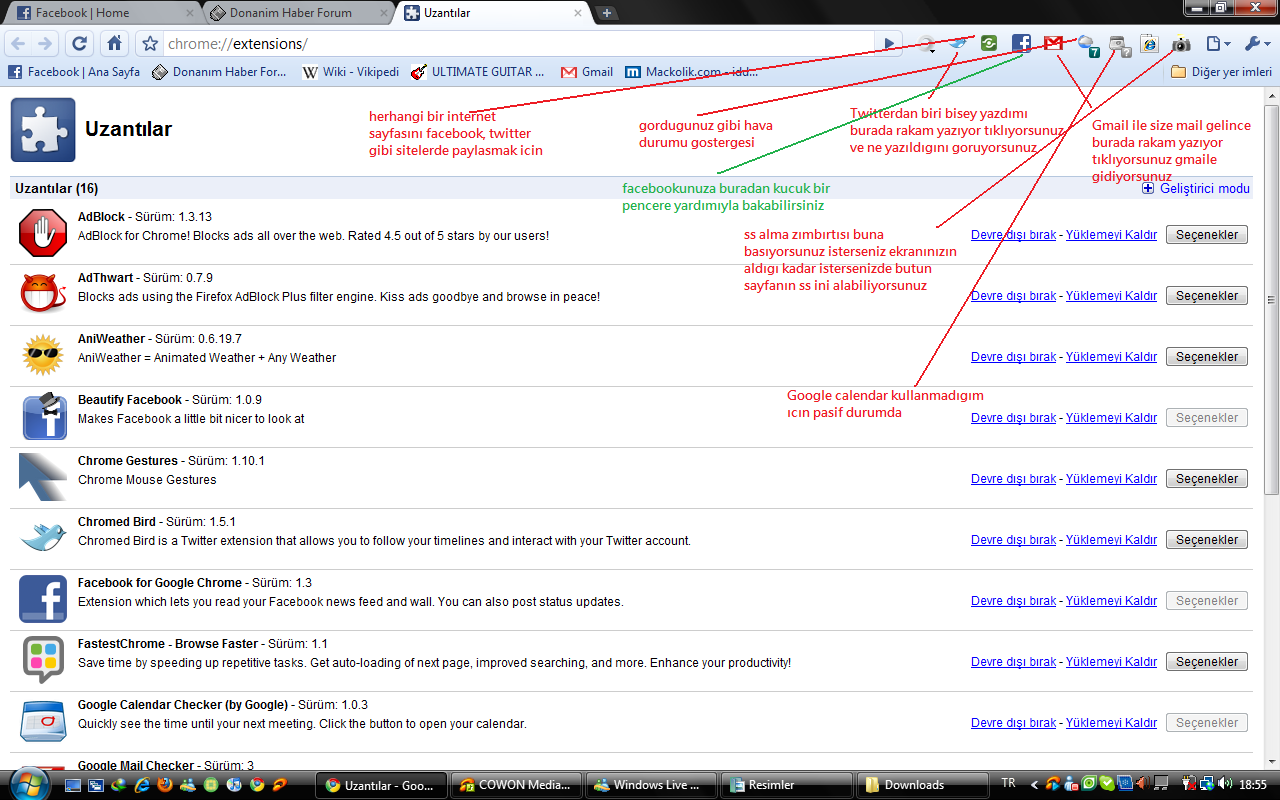Go forward using the forward arrow
1280x800 pixels.
pyautogui.click(x=45, y=44)
